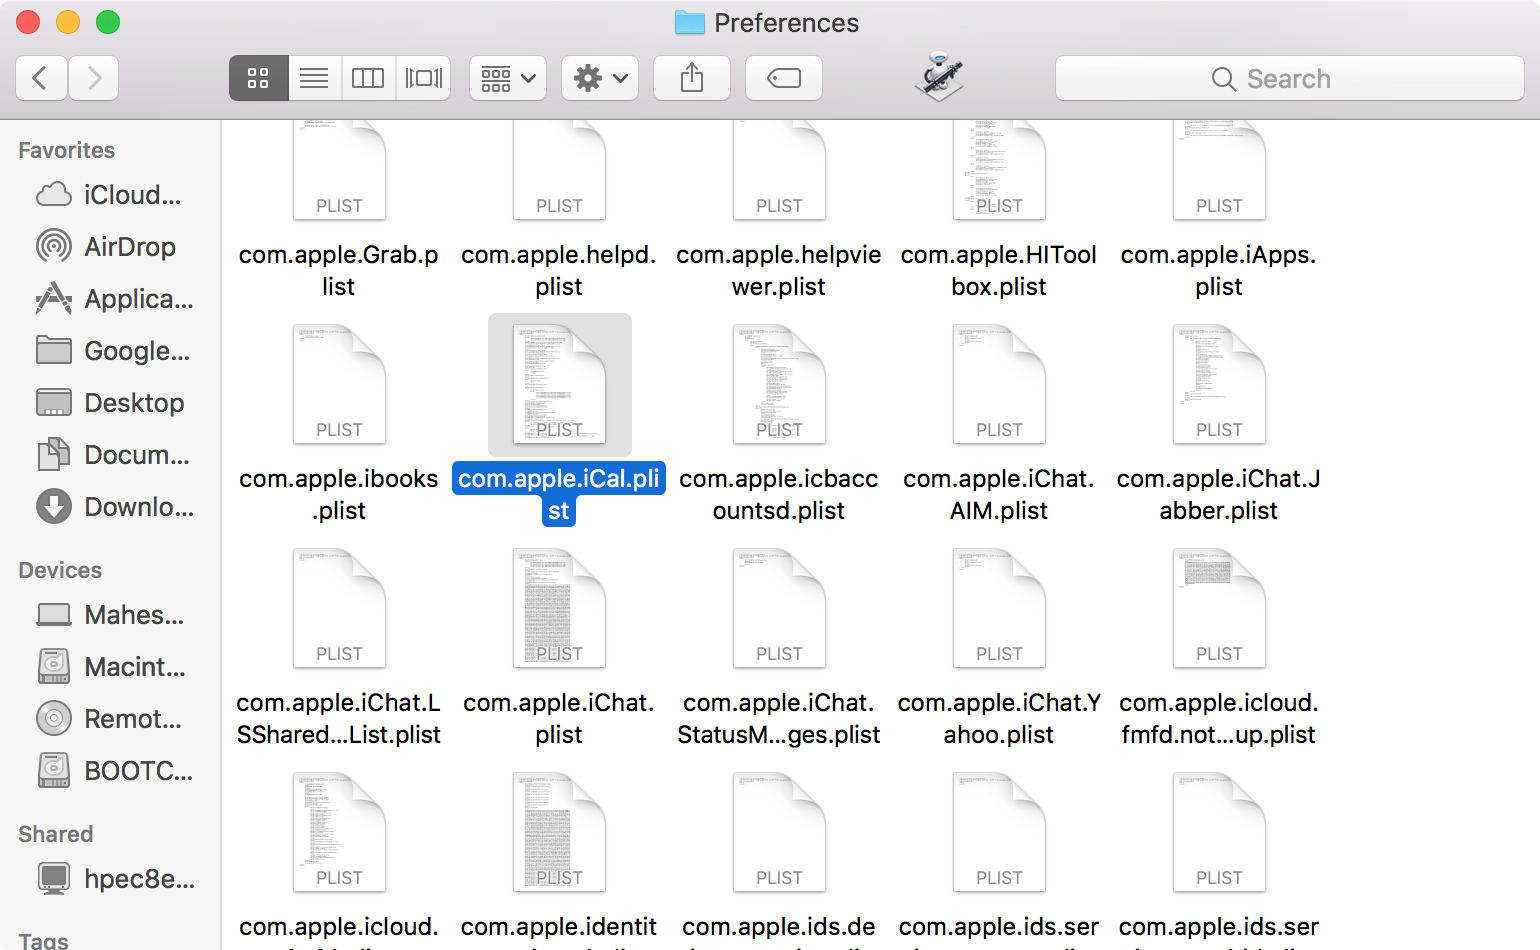Screen dimensions: 1540x950
Task: Switch to Cover Flow view
Action: [x=423, y=78]
